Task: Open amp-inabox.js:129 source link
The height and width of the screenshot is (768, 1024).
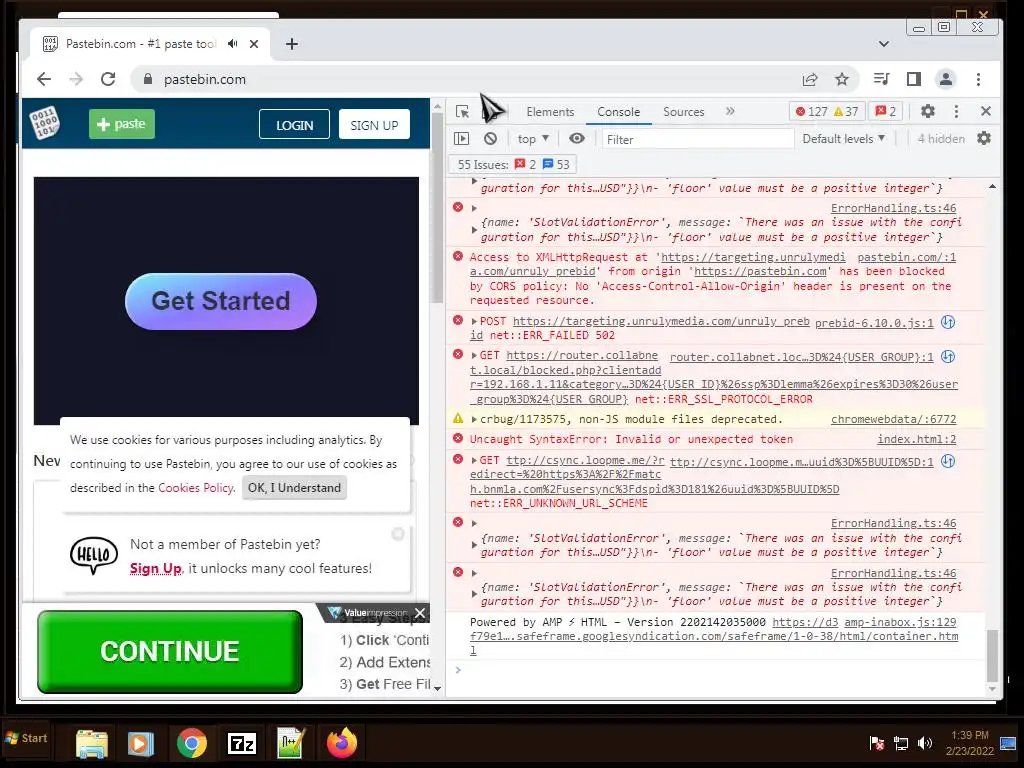Action: tap(900, 622)
